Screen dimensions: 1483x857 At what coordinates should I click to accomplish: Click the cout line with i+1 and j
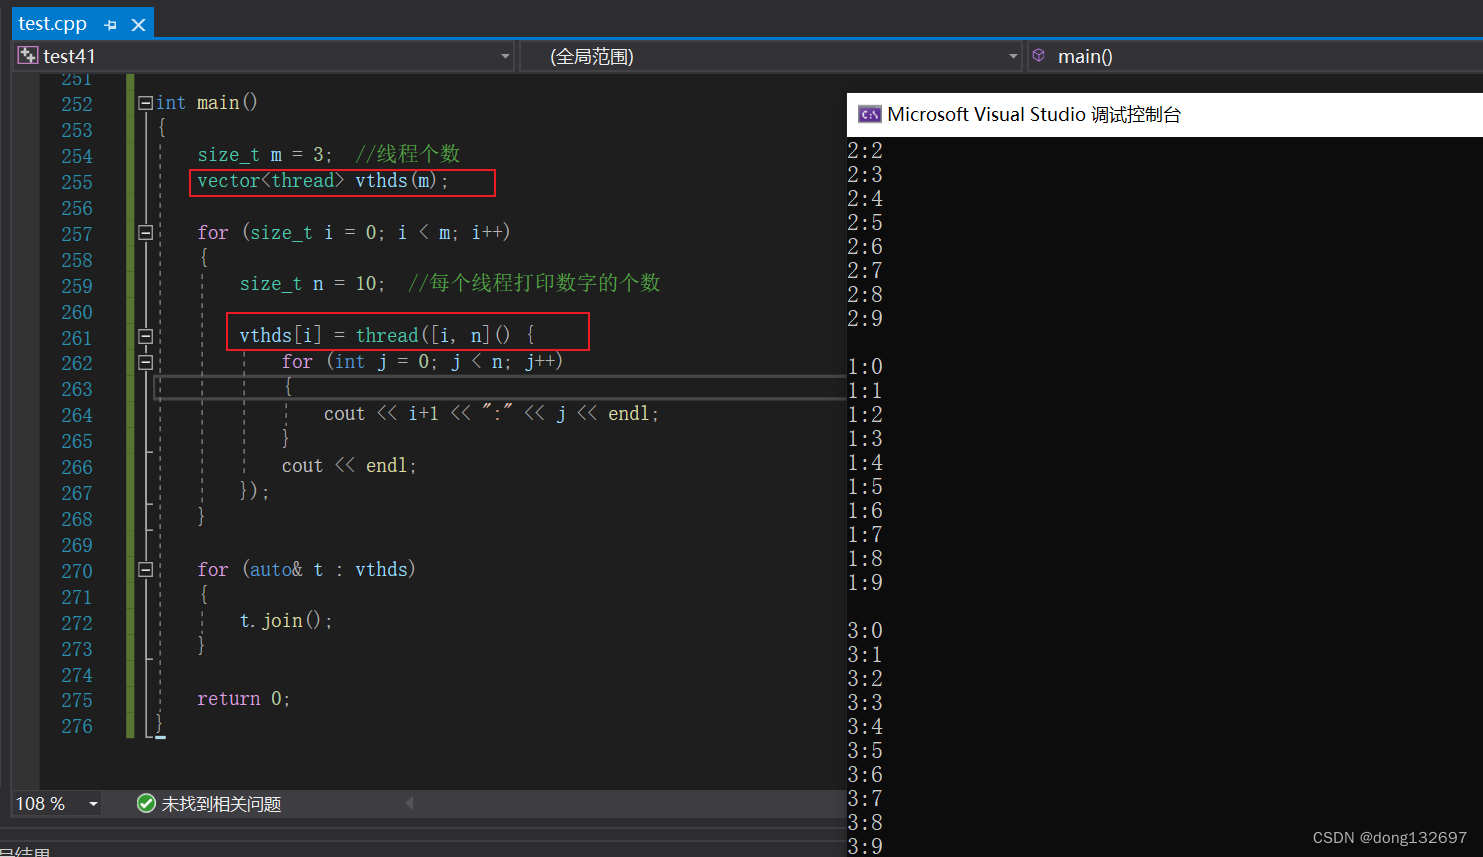491,414
